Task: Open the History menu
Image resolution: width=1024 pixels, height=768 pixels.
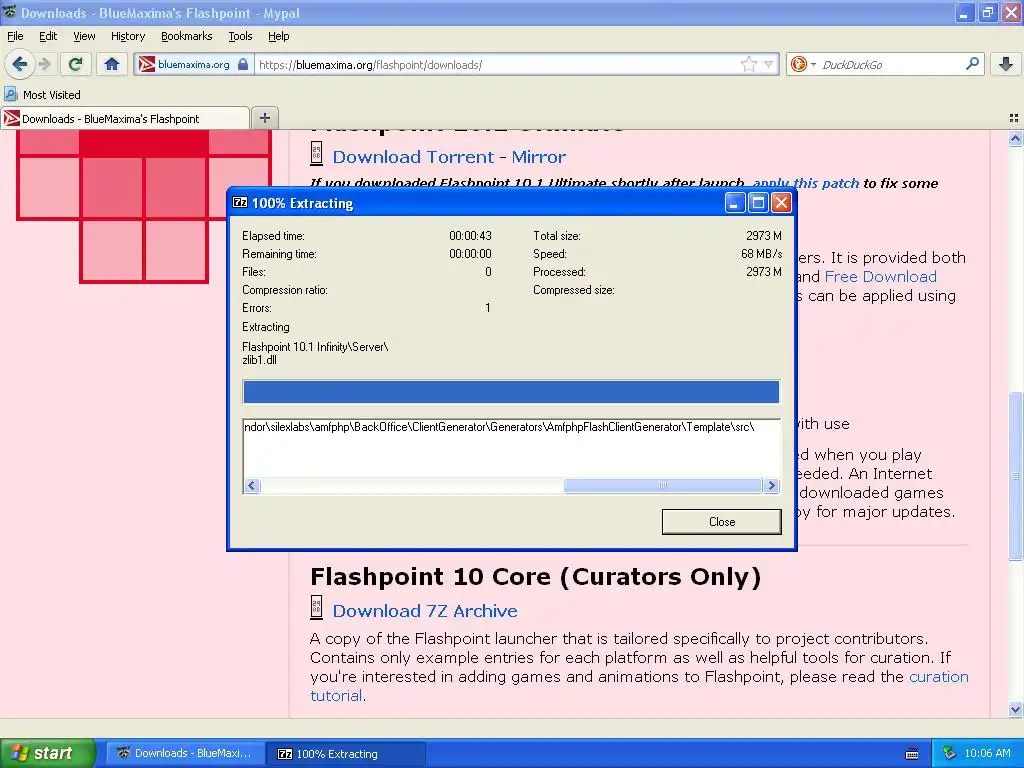Action: tap(128, 36)
